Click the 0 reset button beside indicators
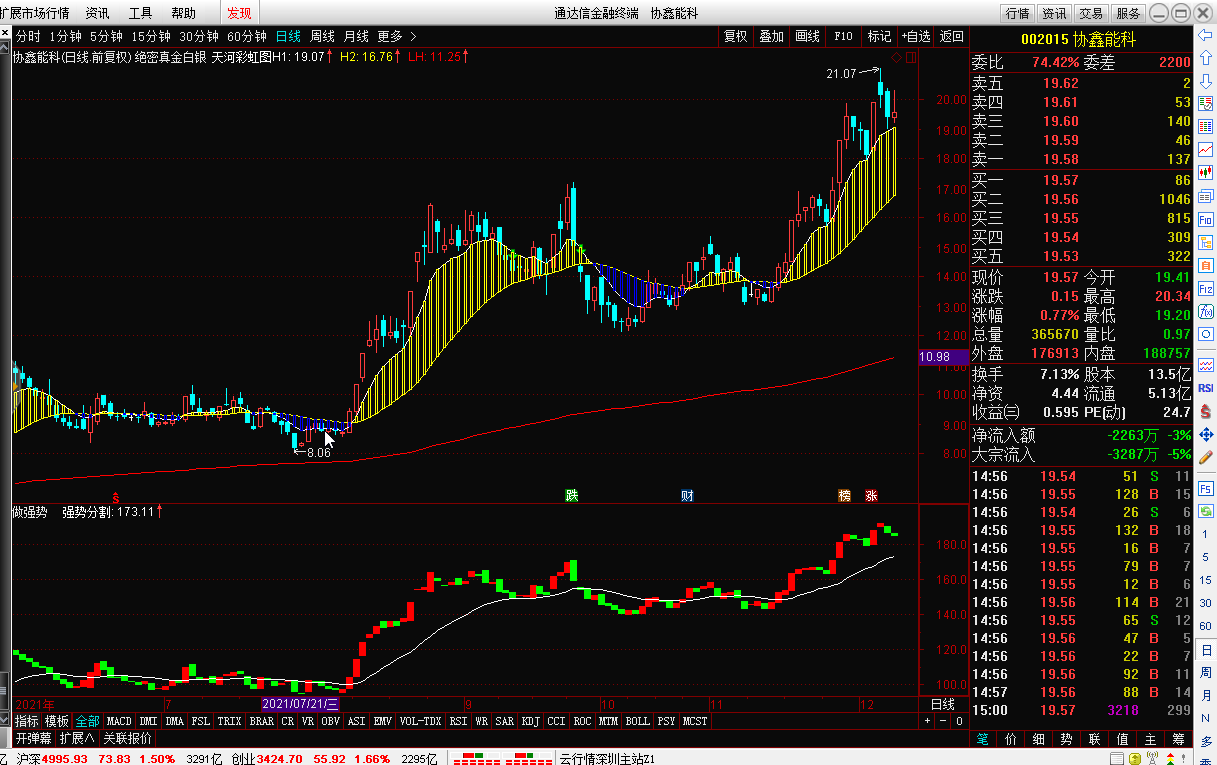The image size is (1217, 765). 959,721
